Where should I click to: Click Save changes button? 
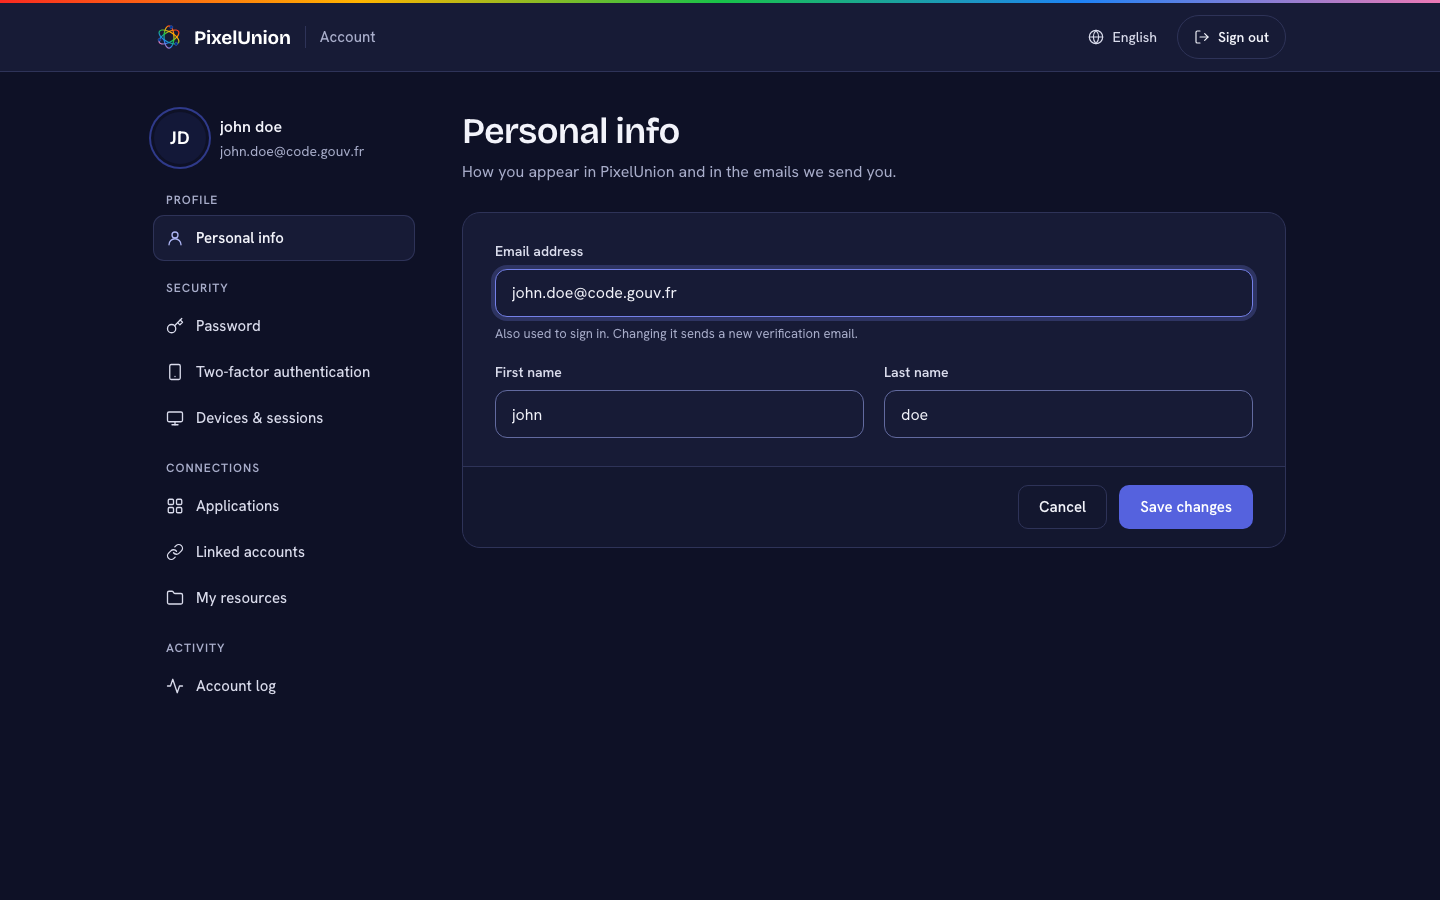point(1186,507)
